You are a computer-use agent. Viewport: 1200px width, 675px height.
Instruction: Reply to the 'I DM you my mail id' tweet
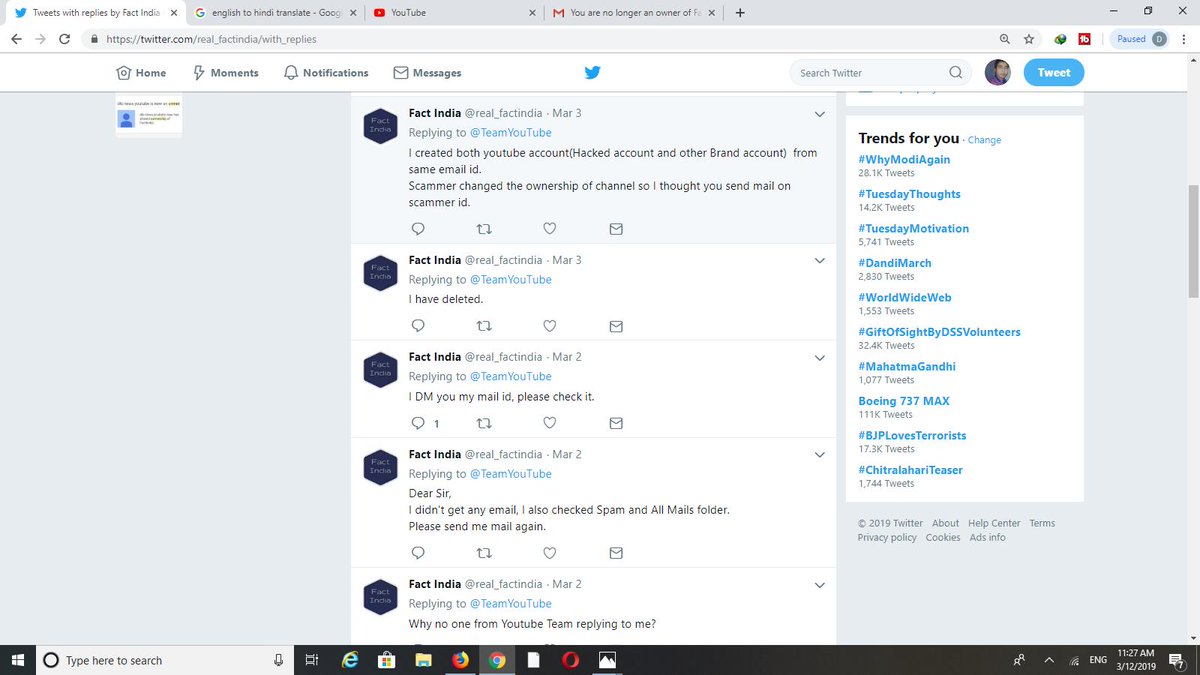419,423
